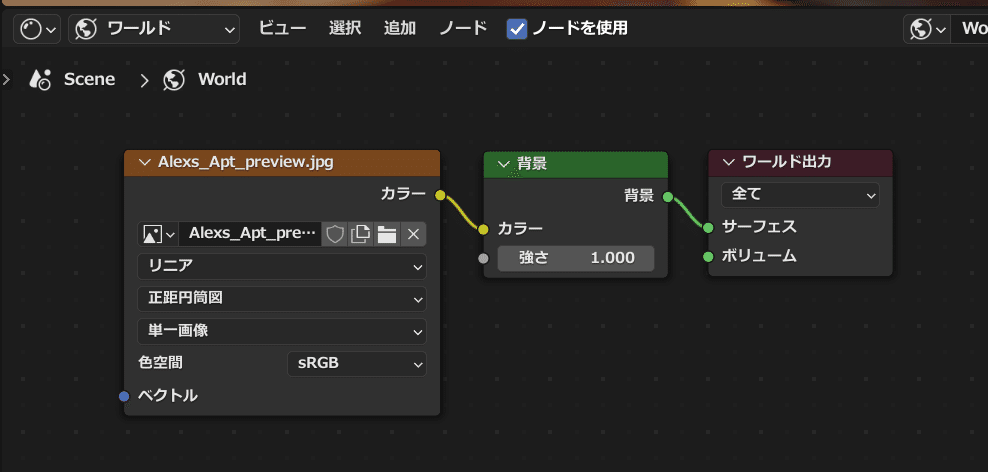Click the ベクトル input socket
The image size is (988, 472).
point(124,396)
